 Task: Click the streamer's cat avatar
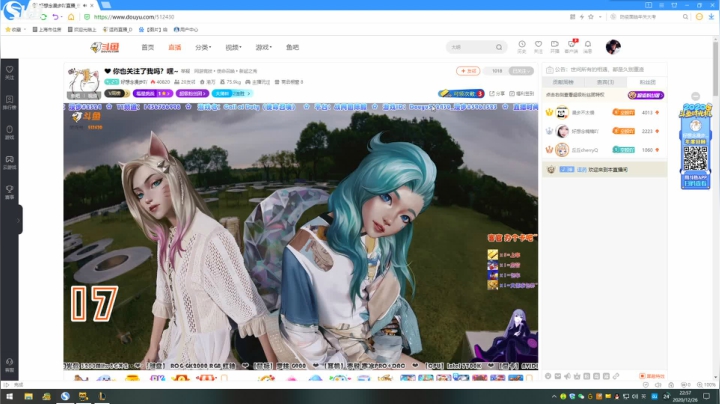point(84,83)
